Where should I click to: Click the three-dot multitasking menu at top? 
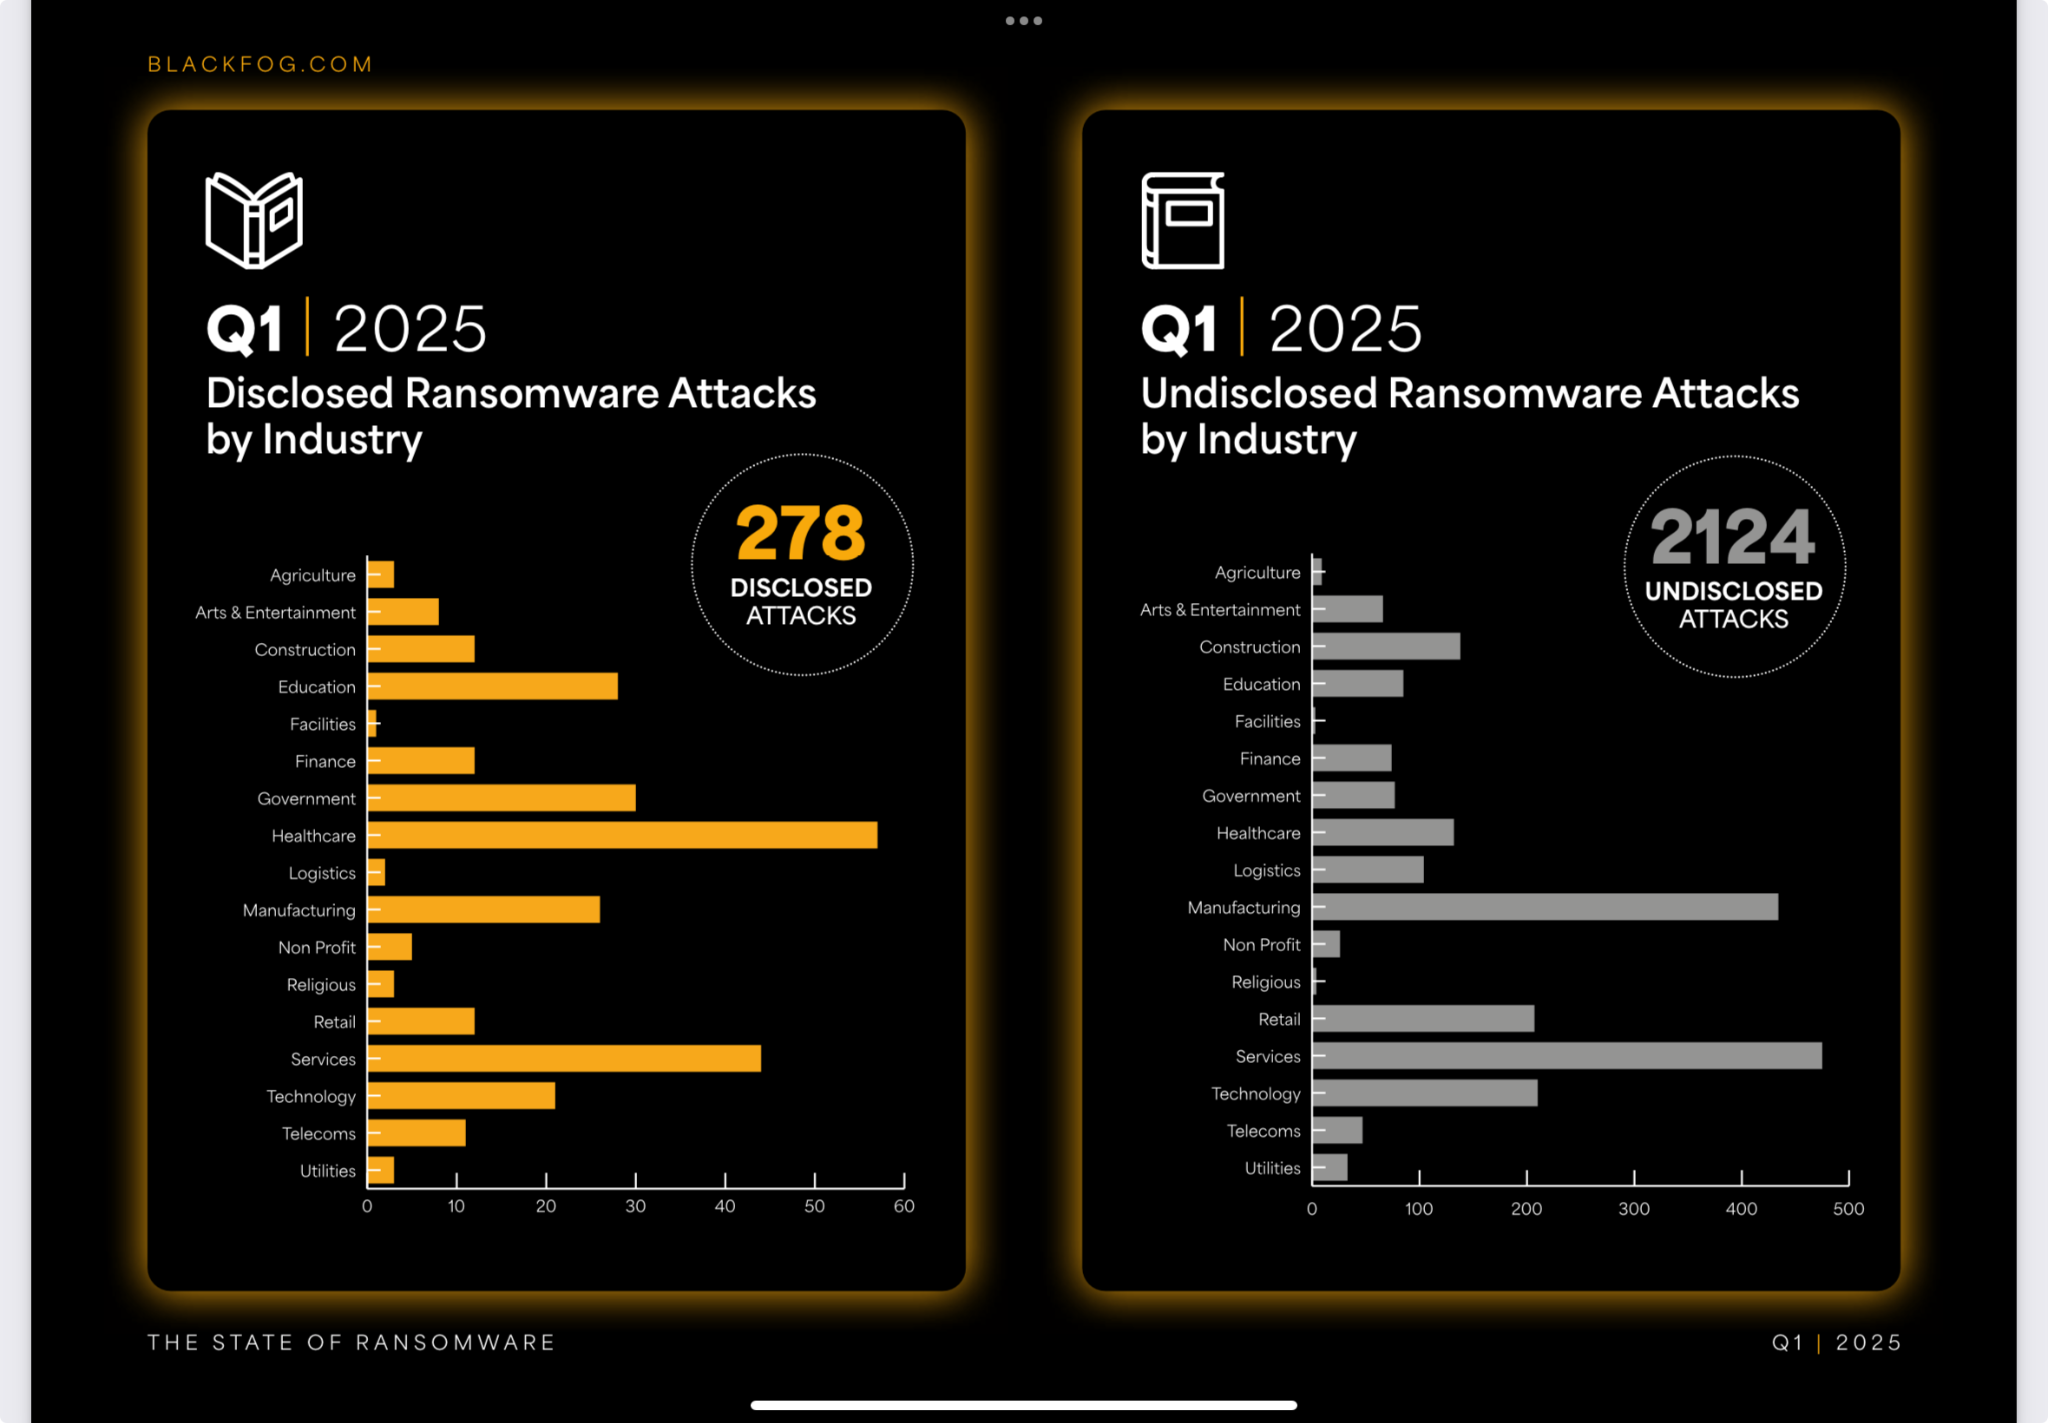[1023, 20]
